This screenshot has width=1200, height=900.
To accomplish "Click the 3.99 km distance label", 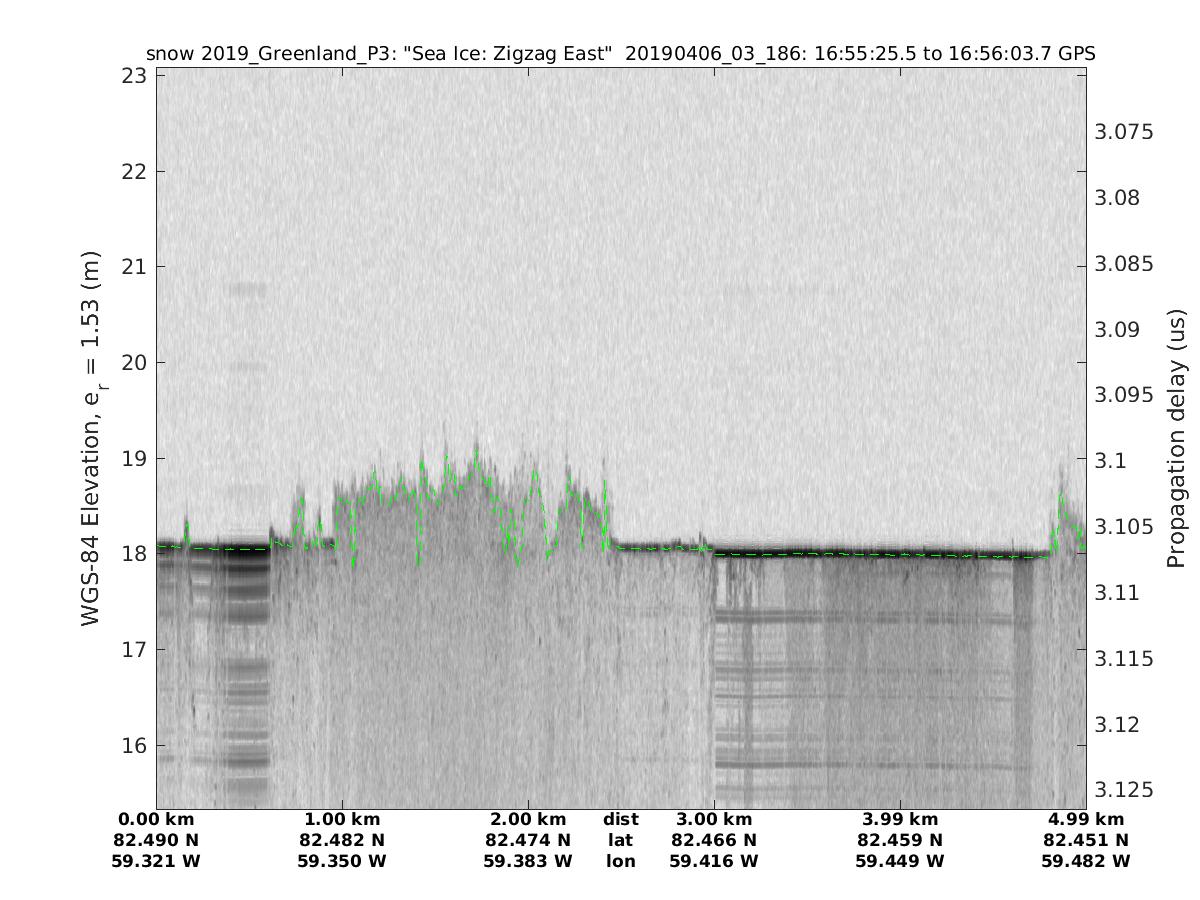I will point(900,820).
